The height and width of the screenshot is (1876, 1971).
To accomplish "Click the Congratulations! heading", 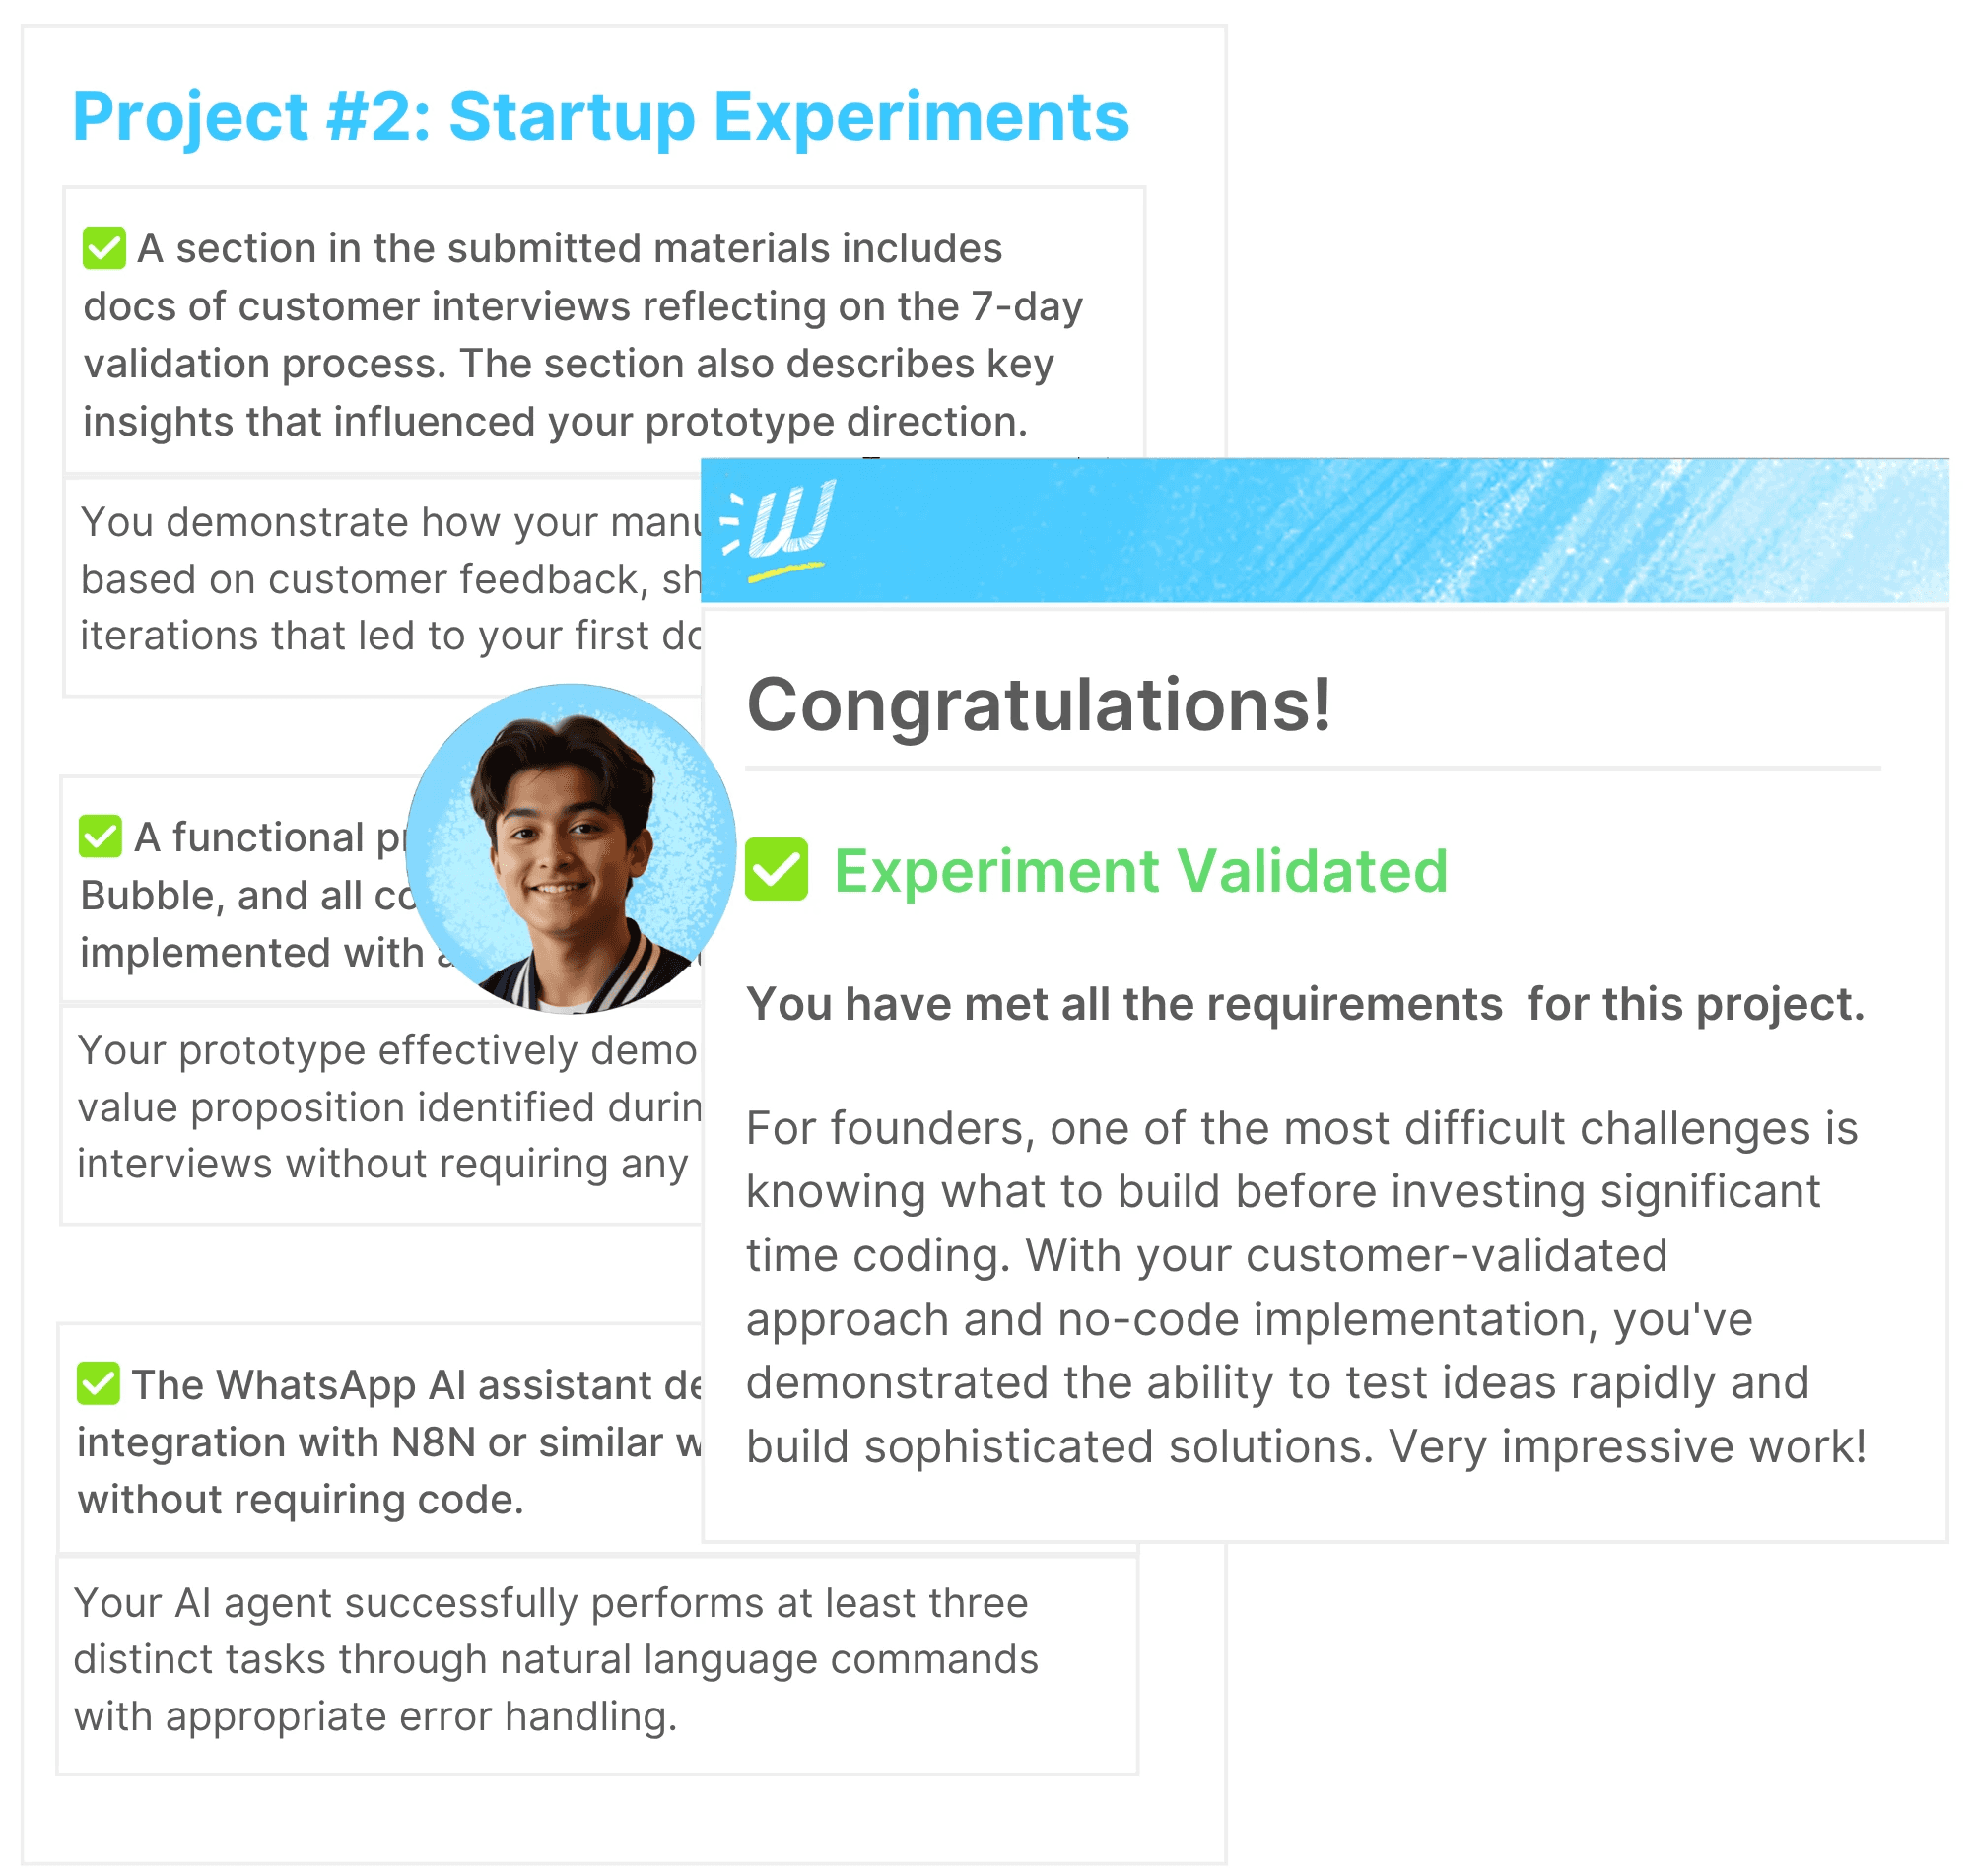I will click(x=1038, y=705).
